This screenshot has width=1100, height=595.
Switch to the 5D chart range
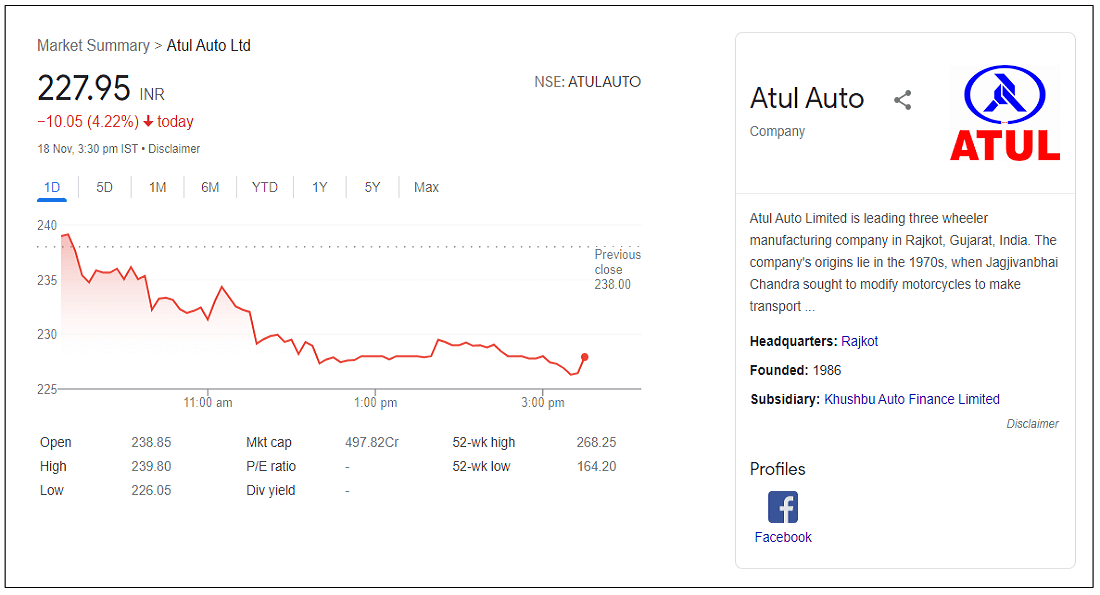pos(105,187)
